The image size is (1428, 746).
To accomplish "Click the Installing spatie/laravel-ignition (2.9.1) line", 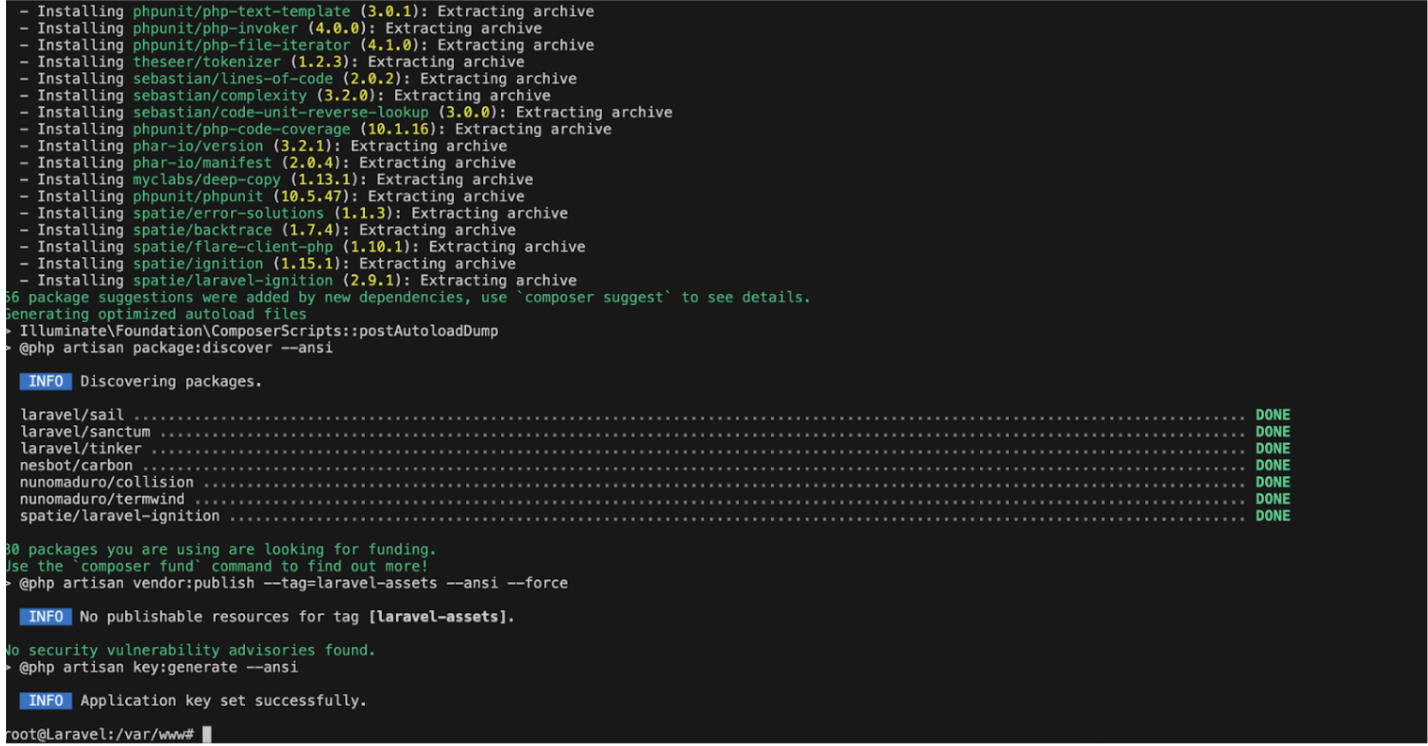I will pos(297,281).
